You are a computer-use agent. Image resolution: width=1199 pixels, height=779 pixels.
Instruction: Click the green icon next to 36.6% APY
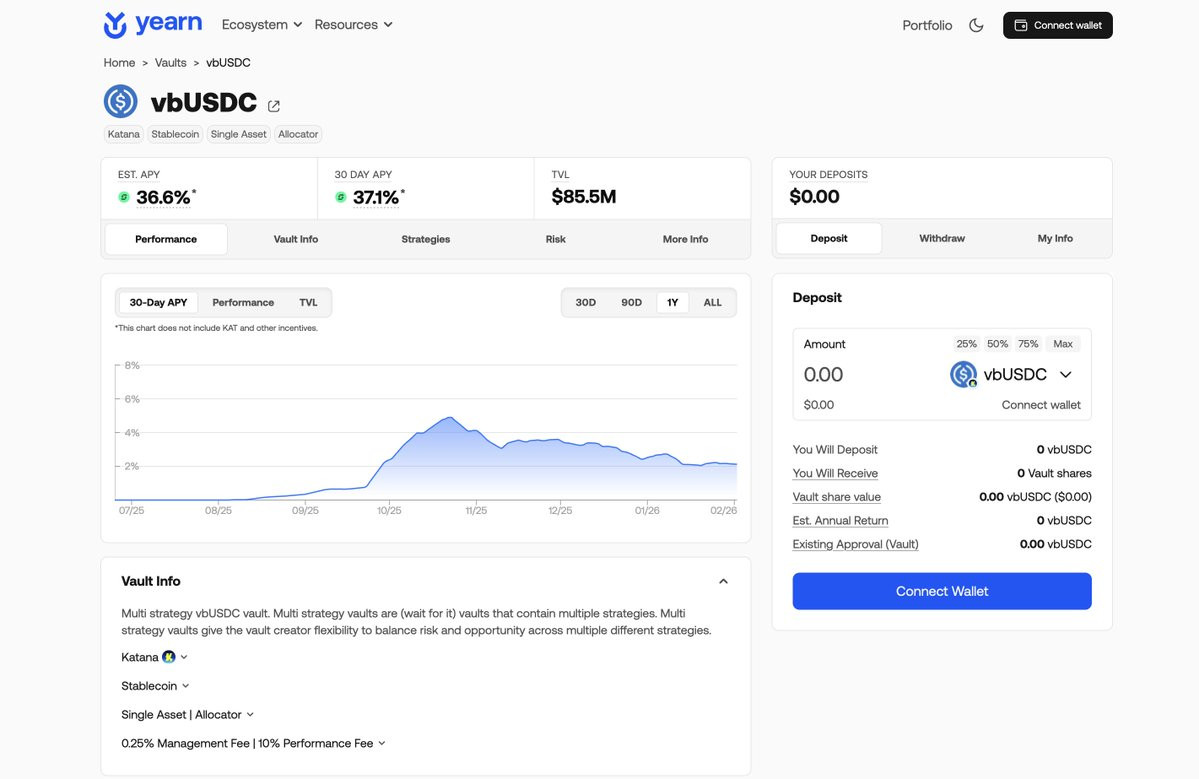point(124,197)
